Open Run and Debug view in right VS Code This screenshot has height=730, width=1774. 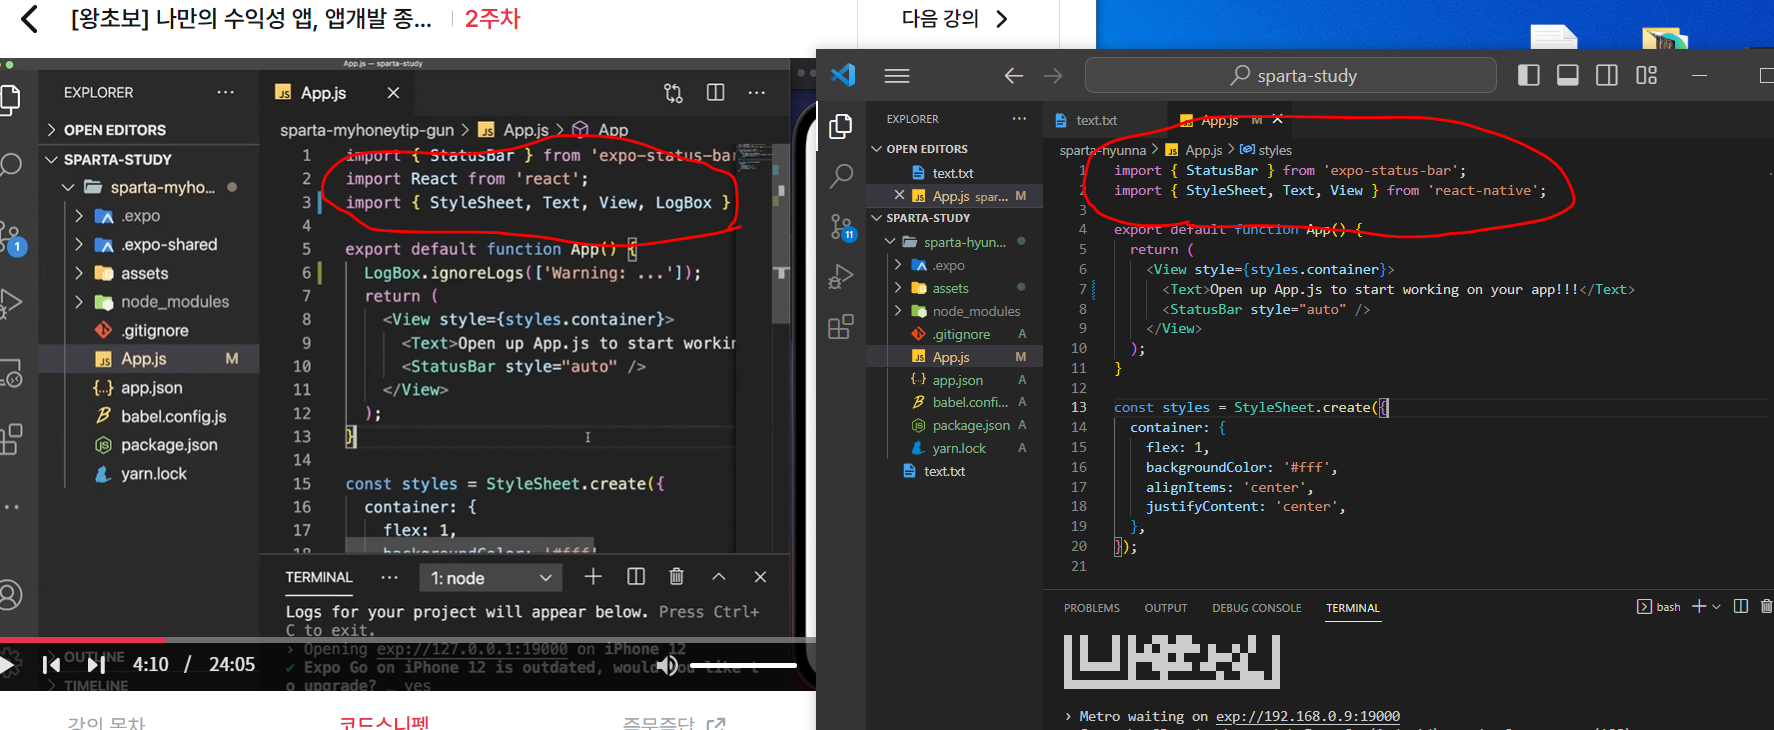[841, 277]
